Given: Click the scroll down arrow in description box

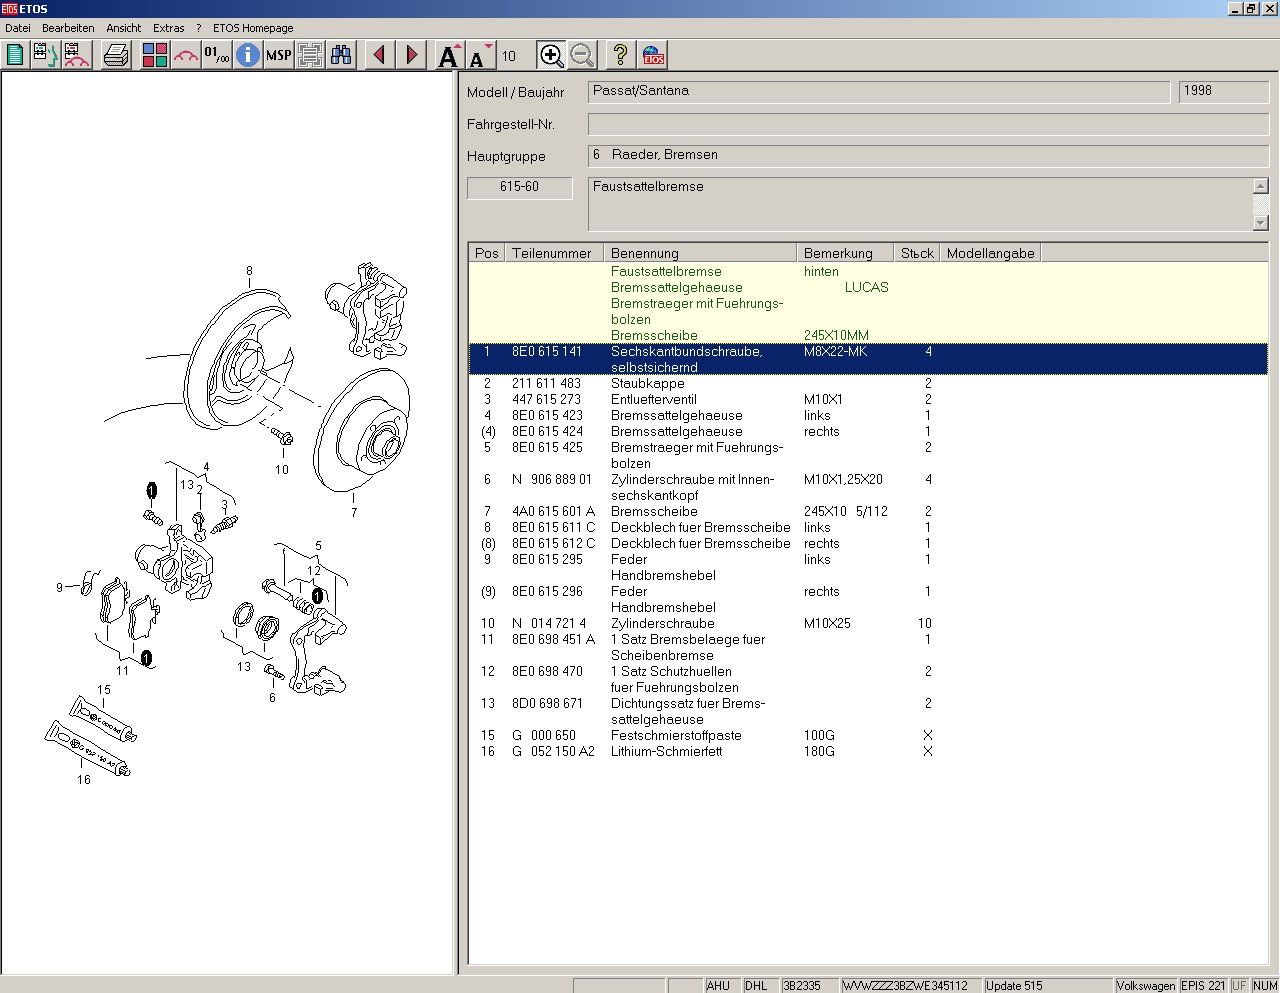Looking at the screenshot, I should 1260,222.
